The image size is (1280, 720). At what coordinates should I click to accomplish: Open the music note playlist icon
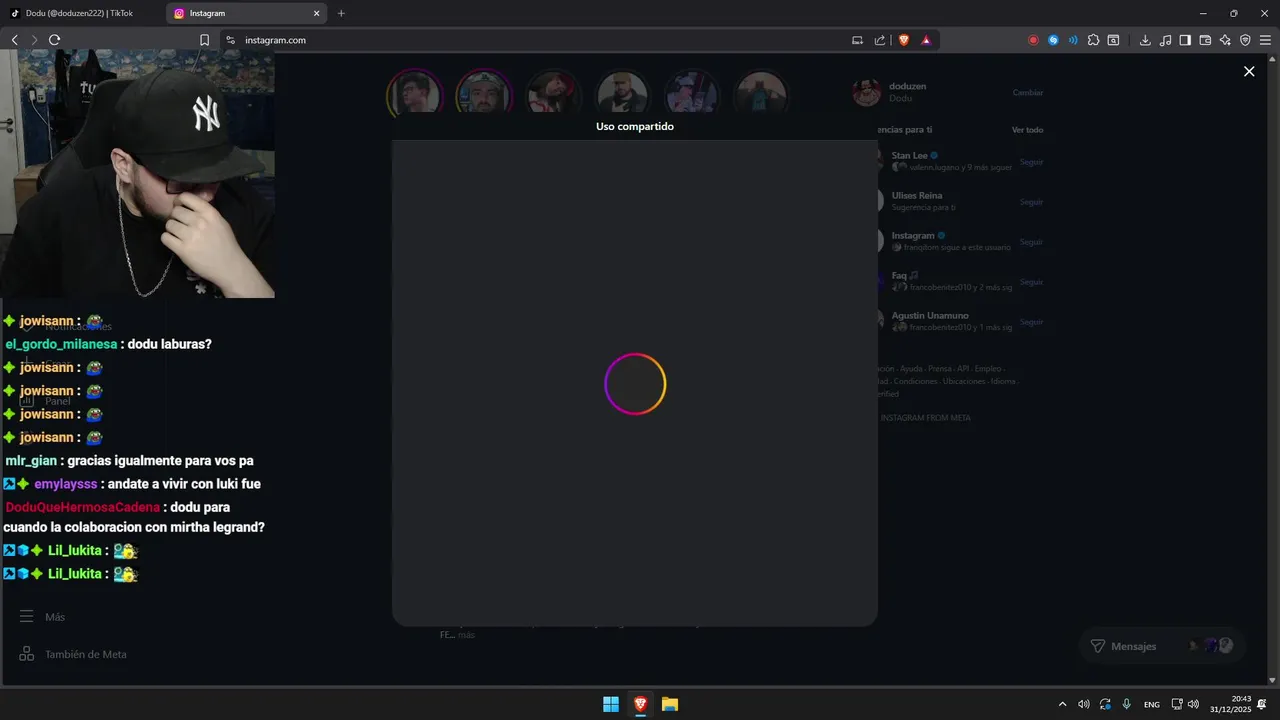[x=1165, y=40]
